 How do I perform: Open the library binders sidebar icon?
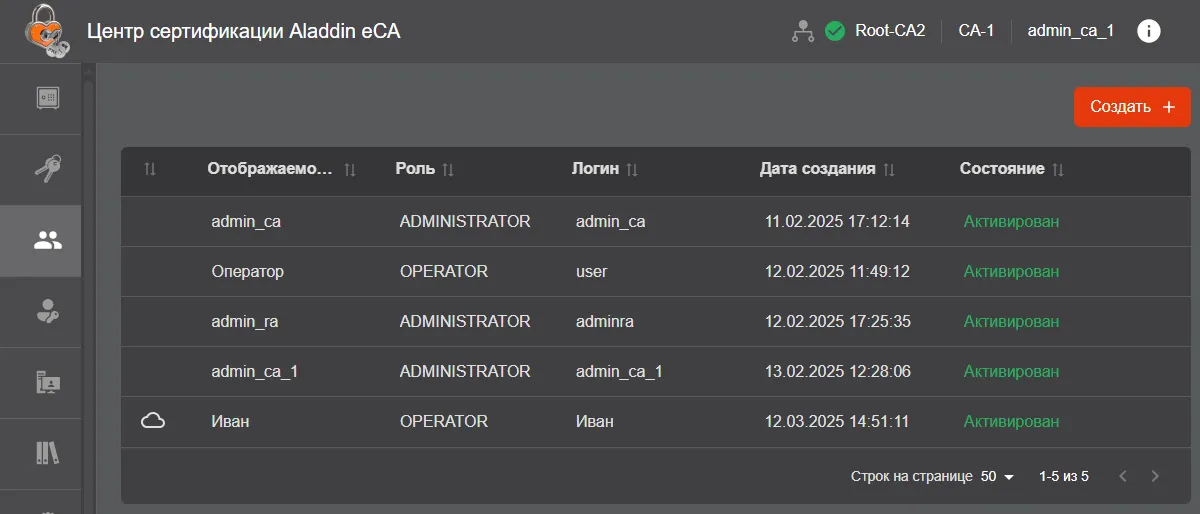click(x=48, y=453)
